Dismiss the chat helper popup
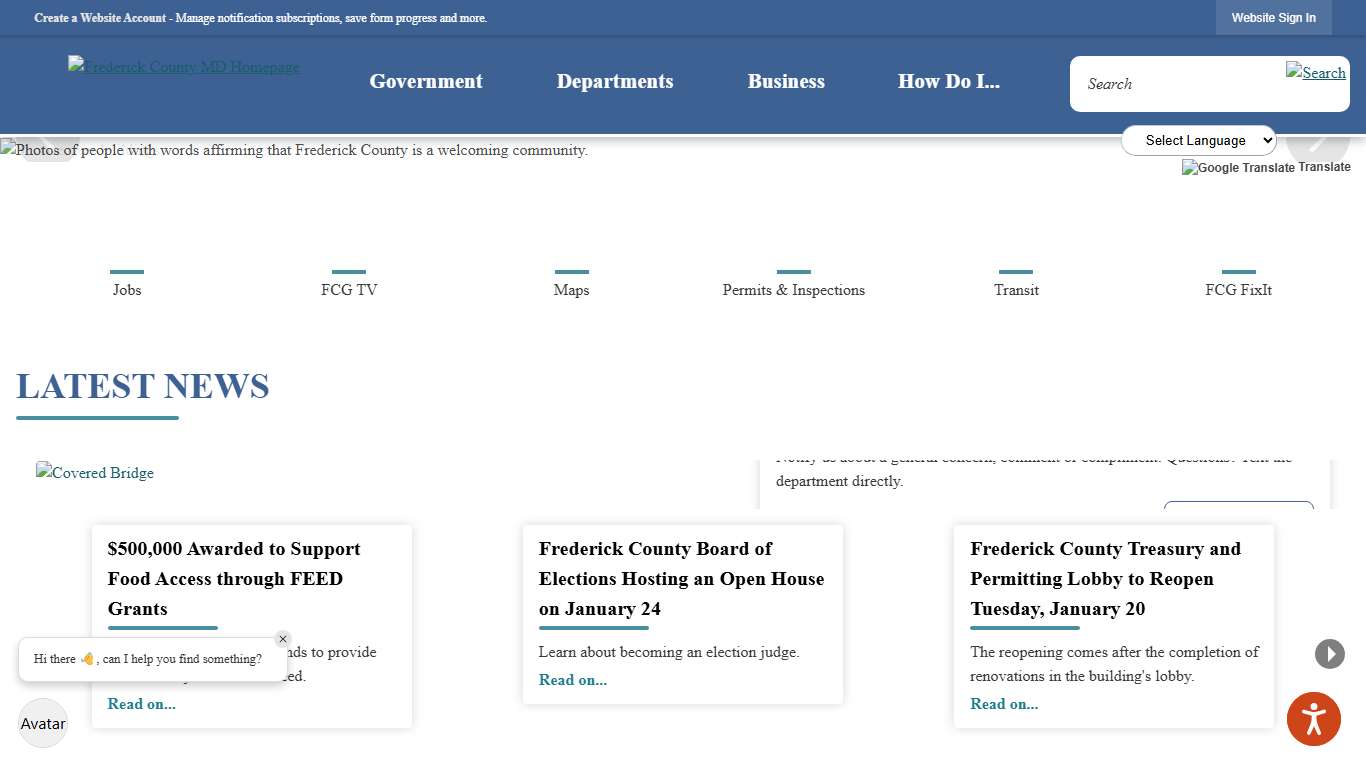The width and height of the screenshot is (1366, 768). click(283, 638)
